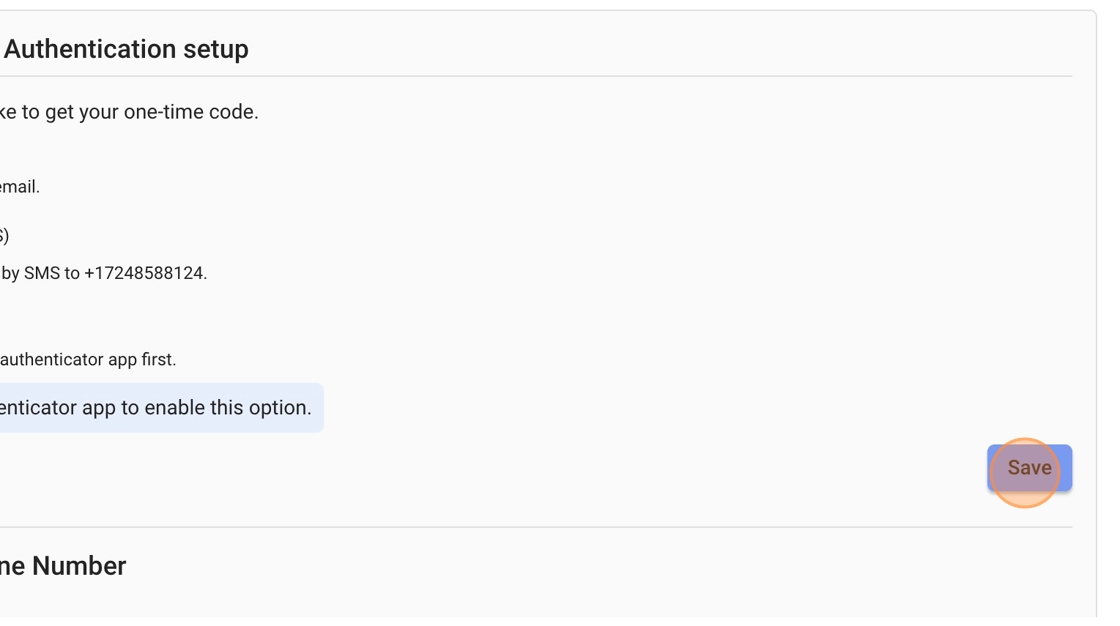Click the one-time code instruction text
The image size is (1120, 626).
tap(129, 112)
